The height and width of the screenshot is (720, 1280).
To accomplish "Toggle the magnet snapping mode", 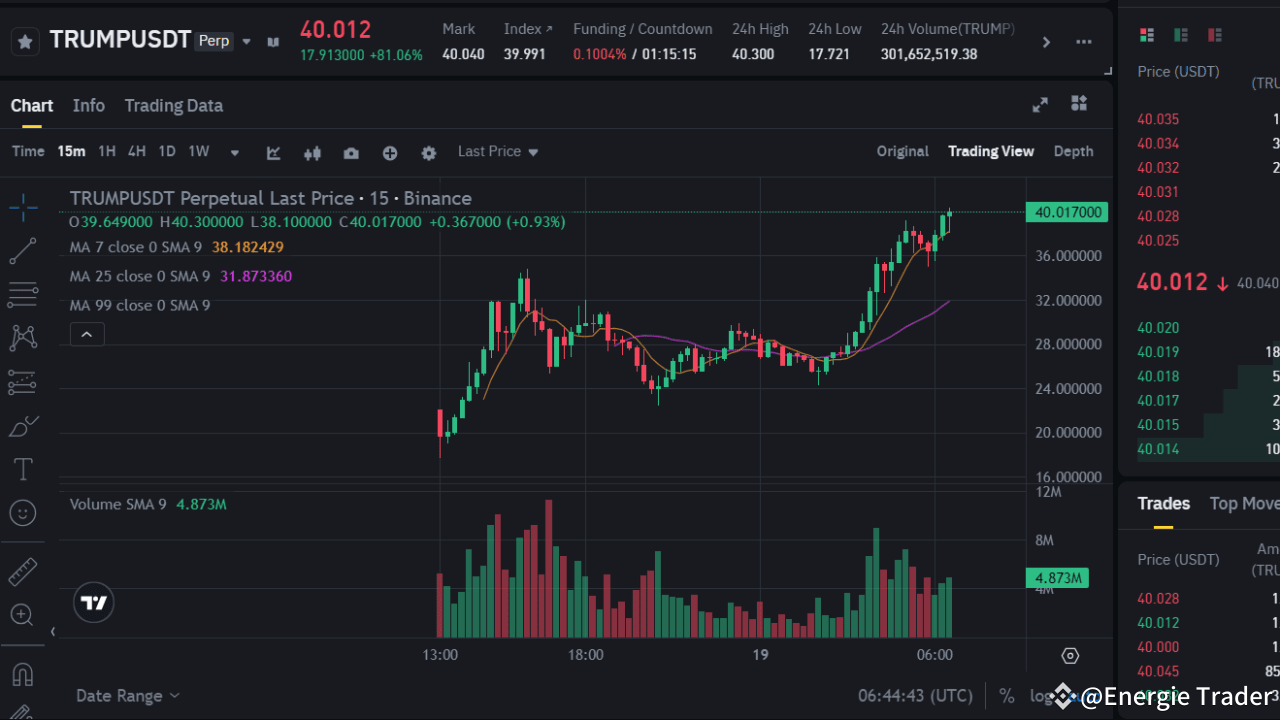I will coord(23,674).
